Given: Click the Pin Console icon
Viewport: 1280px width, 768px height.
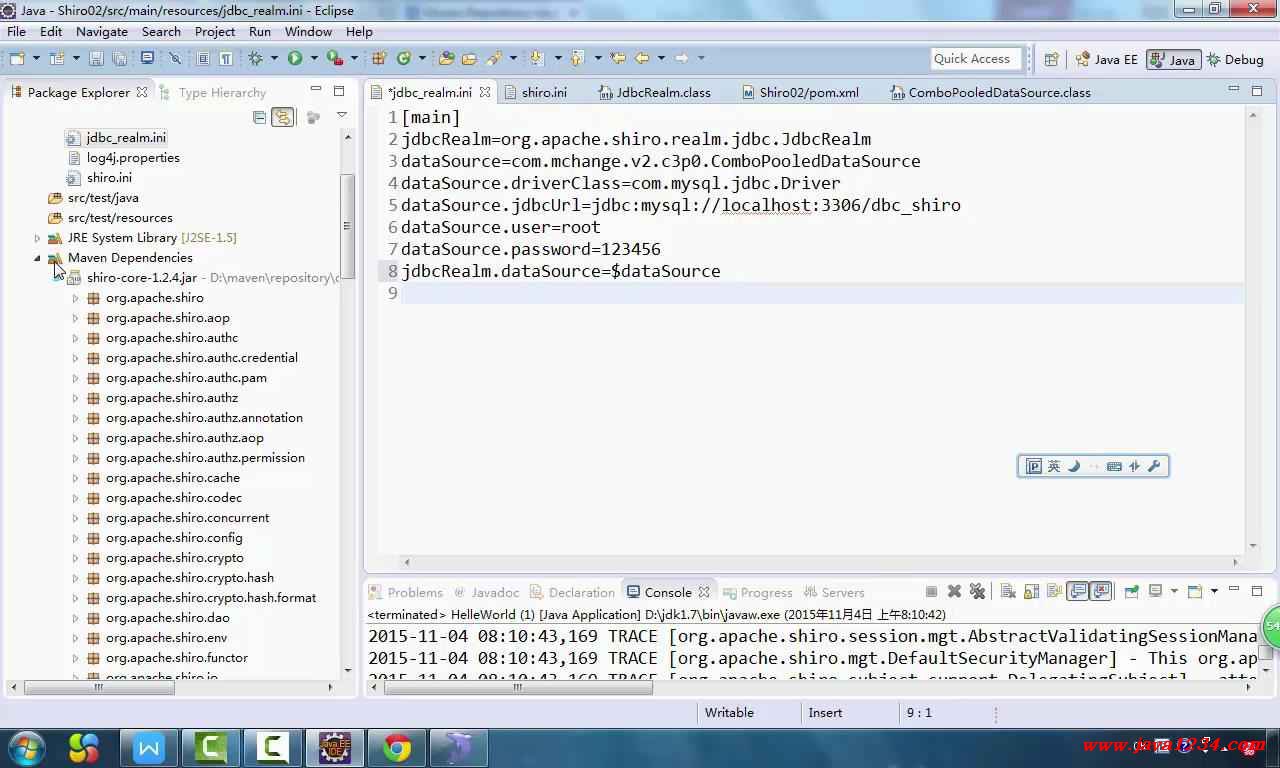Looking at the screenshot, I should 1131,592.
